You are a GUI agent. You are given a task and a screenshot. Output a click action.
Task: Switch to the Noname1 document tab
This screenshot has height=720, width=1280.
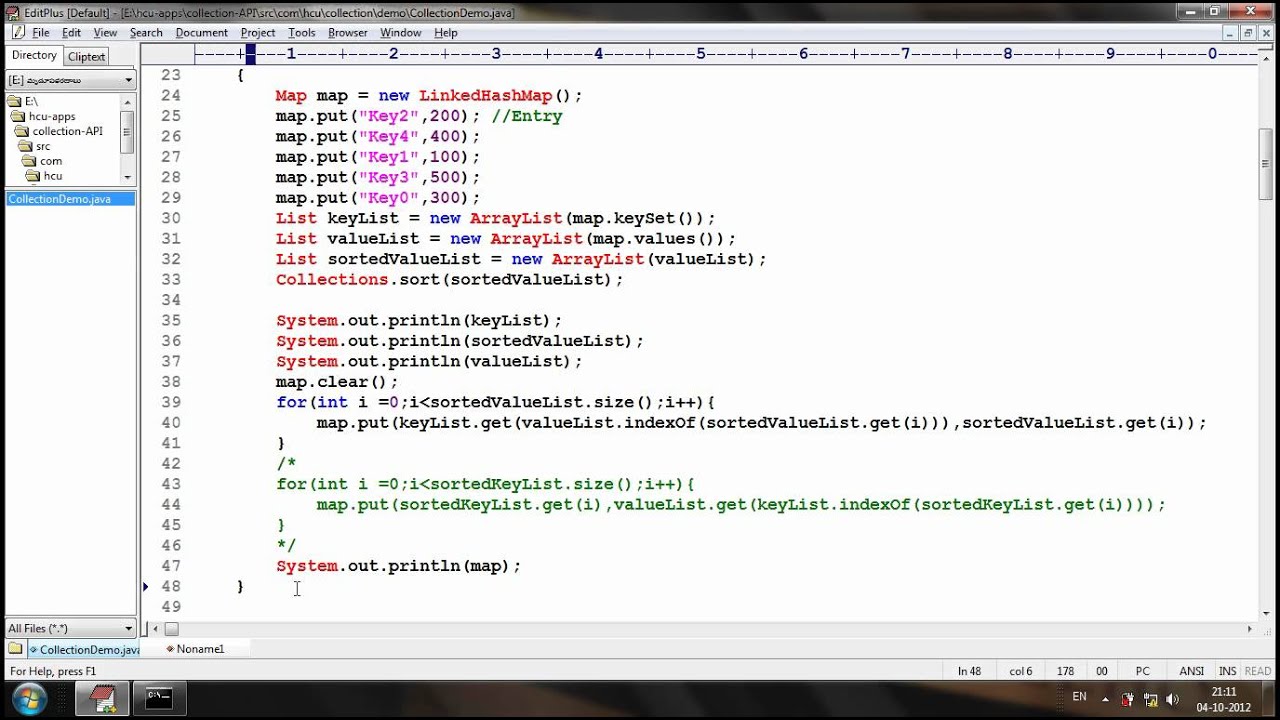point(195,649)
